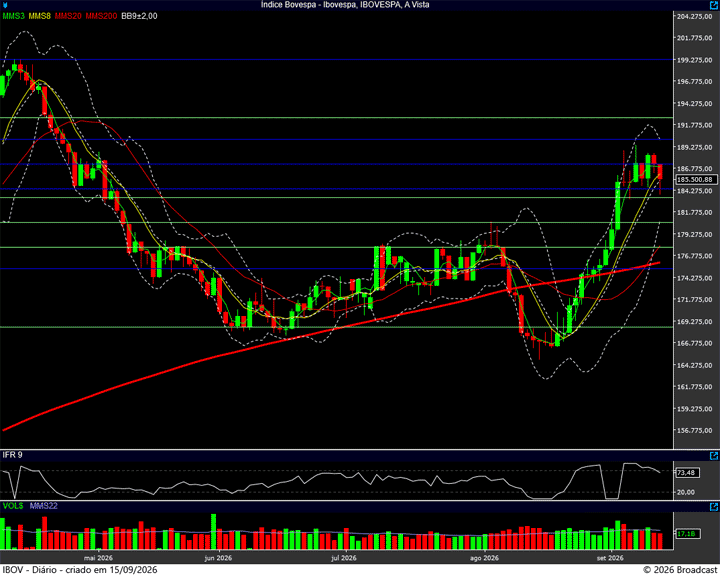This screenshot has height=575, width=720.
Task: Open the blue chart menu arrow icon
Action: pyautogui.click(x=4, y=5)
